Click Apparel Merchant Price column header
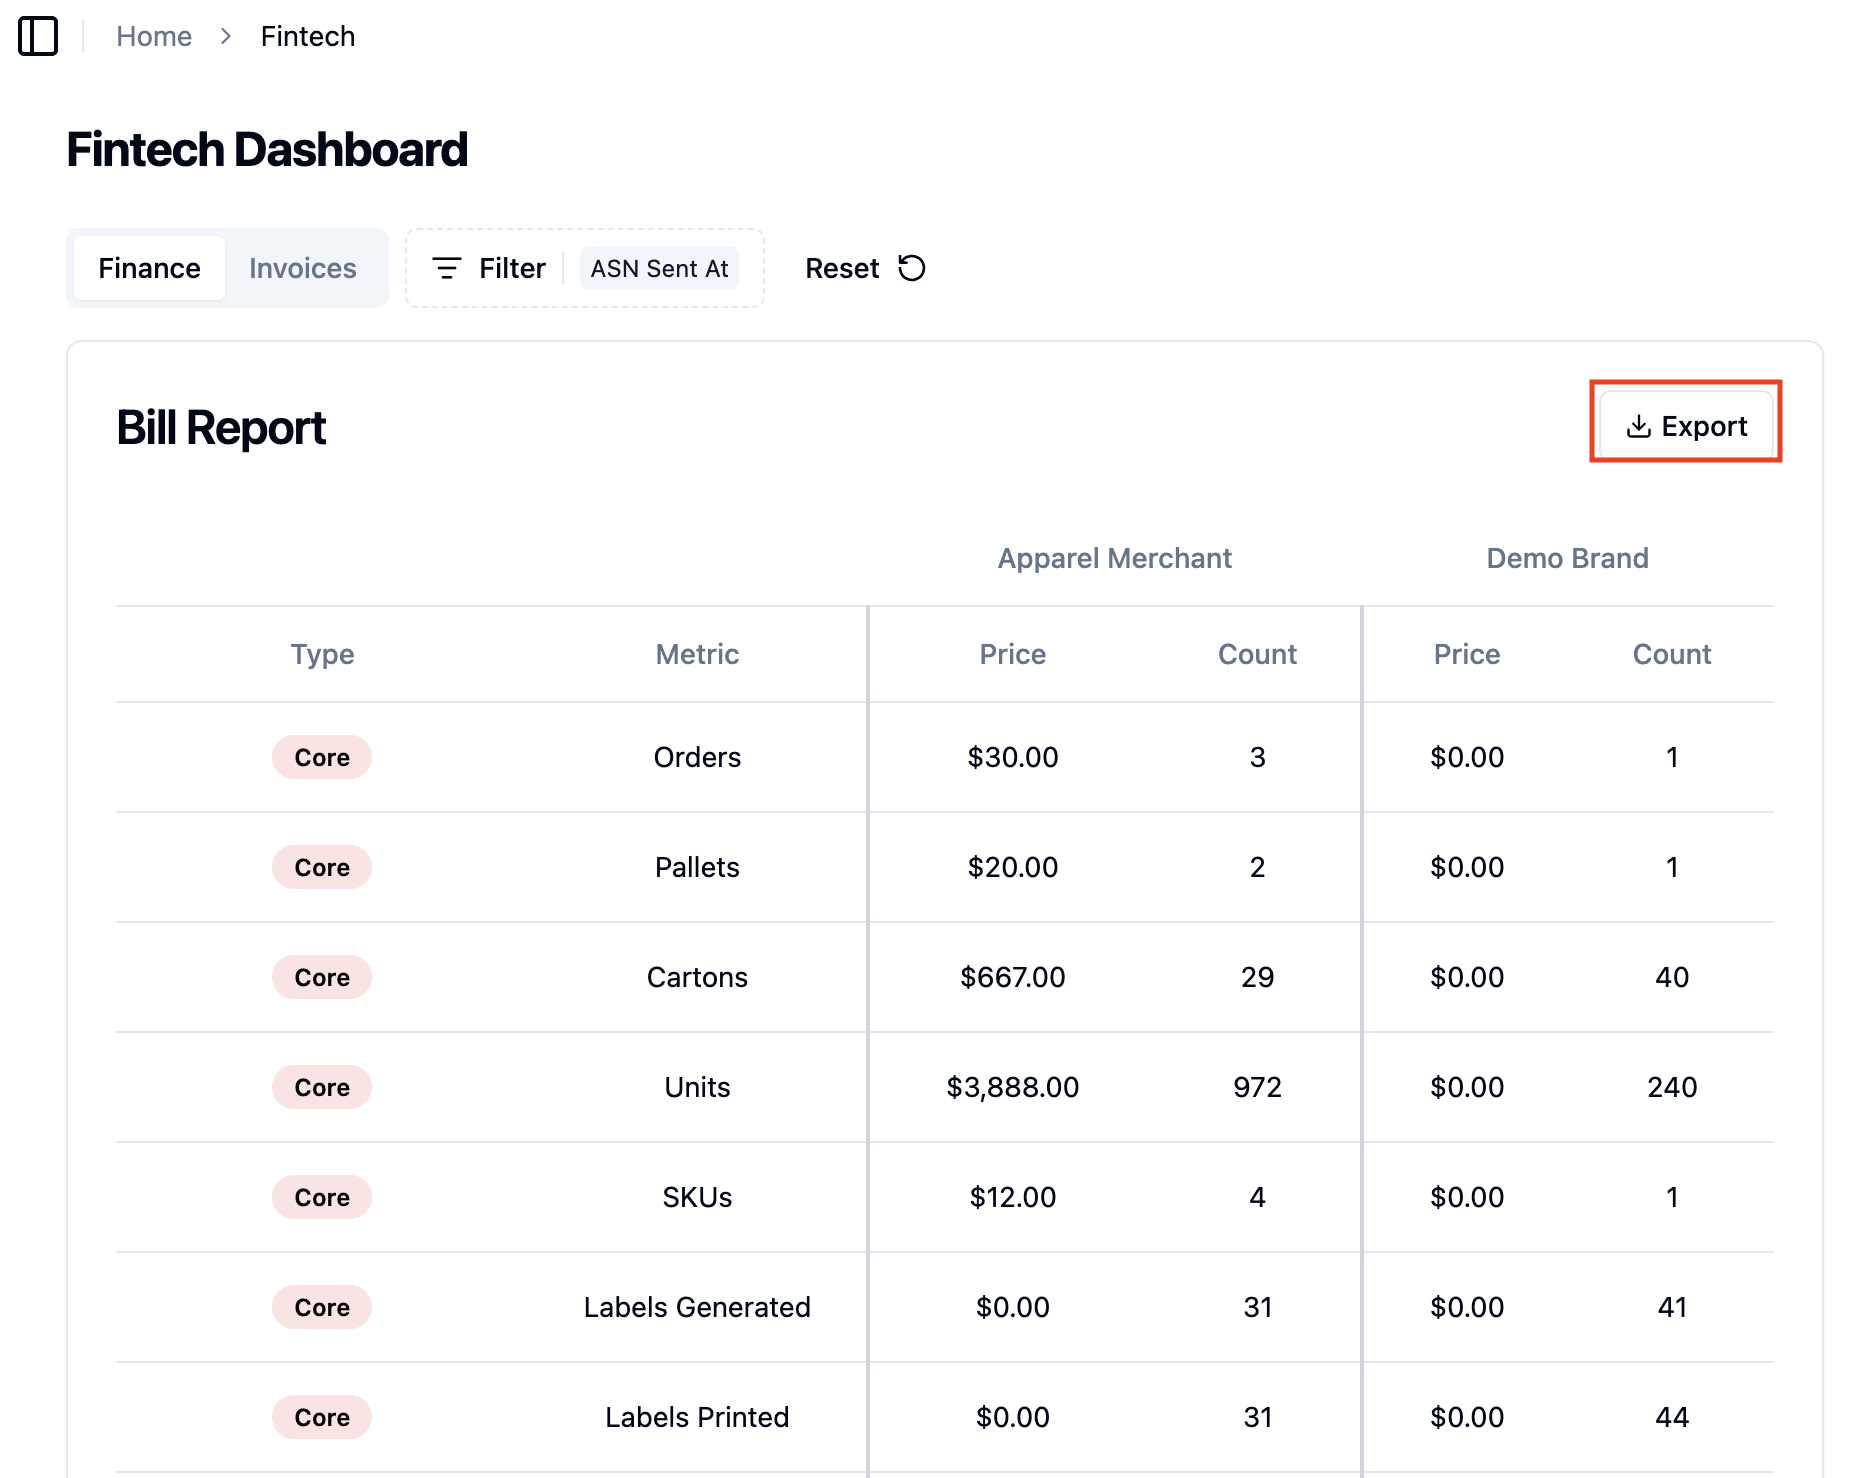 click(x=1012, y=654)
